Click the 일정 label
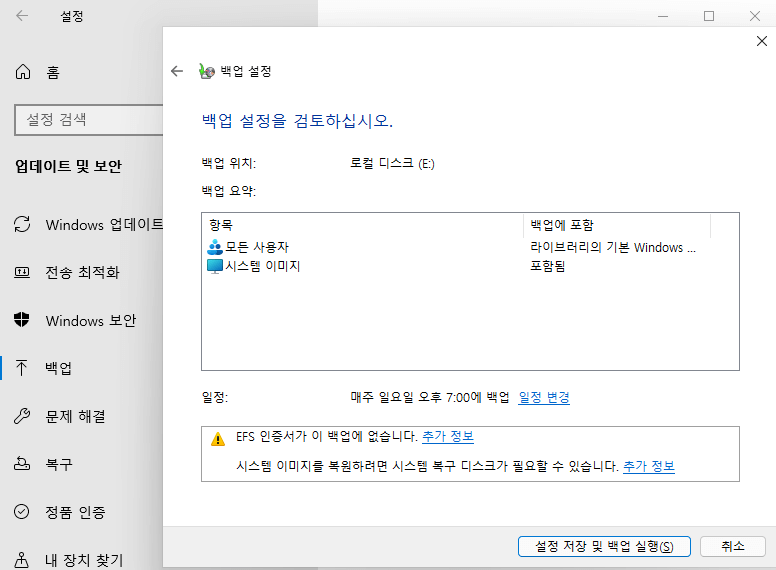The width and height of the screenshot is (776, 570). [x=215, y=397]
